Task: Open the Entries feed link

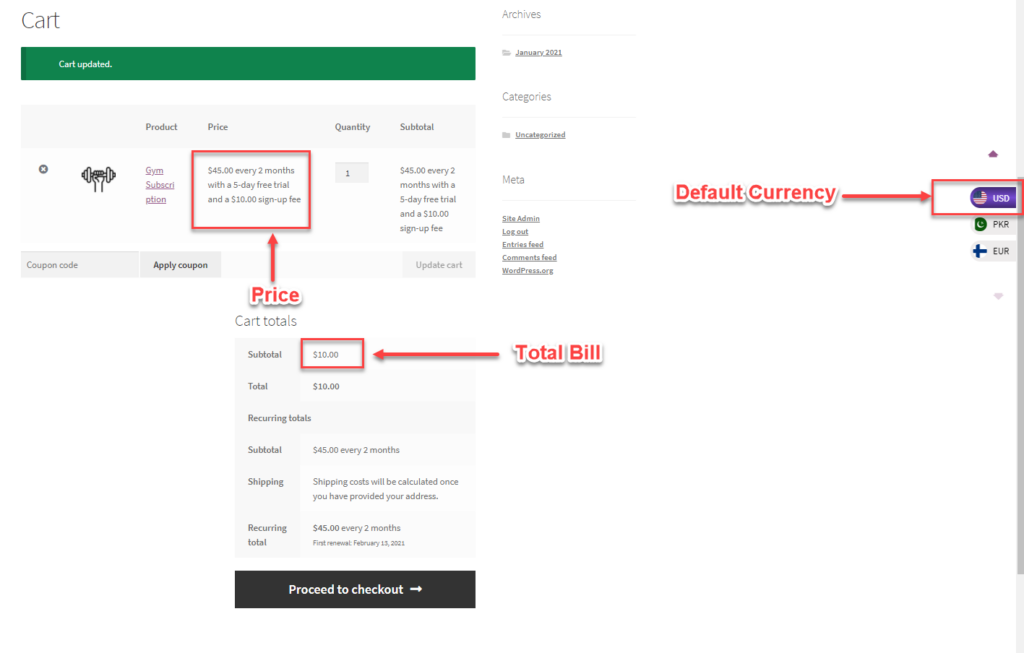Action: (x=522, y=245)
